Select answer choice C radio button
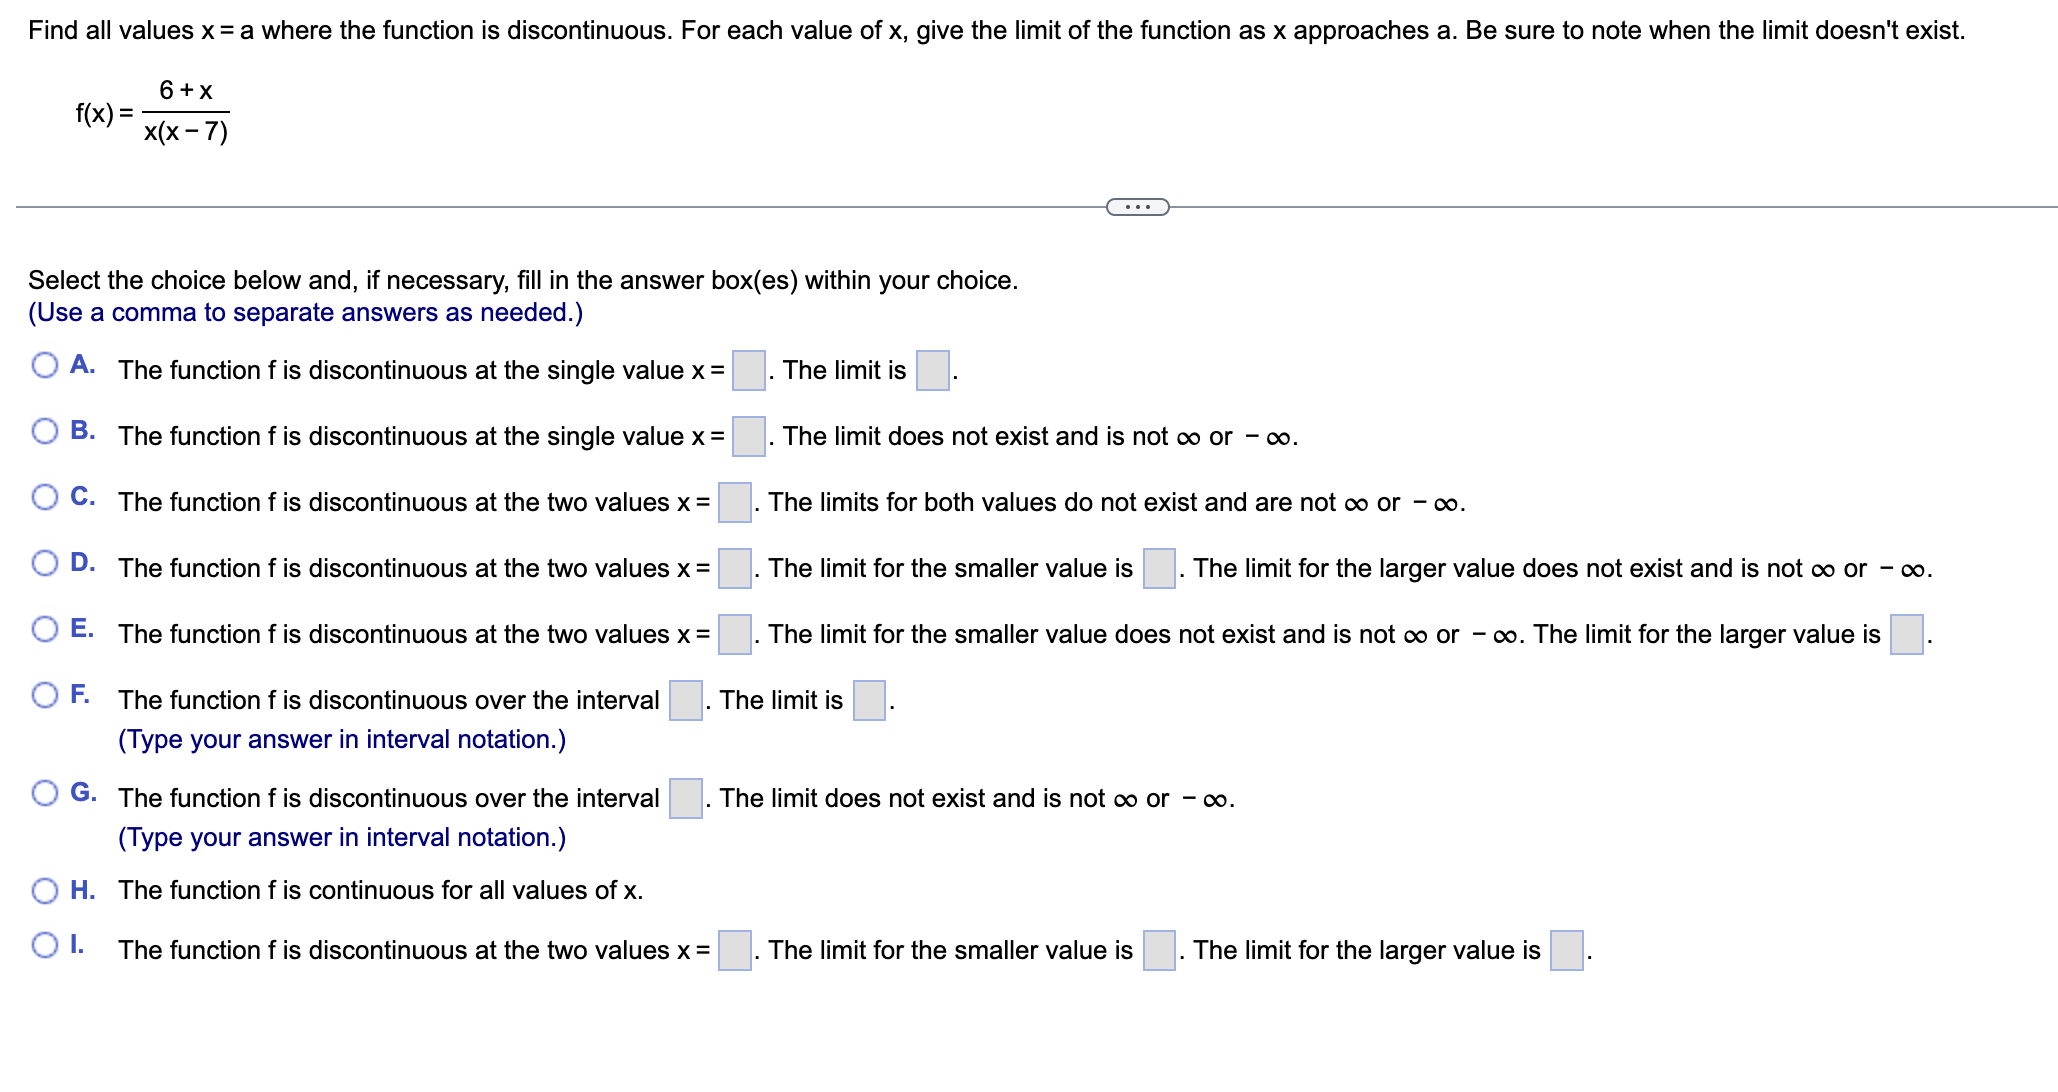This screenshot has height=1092, width=2058. point(44,497)
